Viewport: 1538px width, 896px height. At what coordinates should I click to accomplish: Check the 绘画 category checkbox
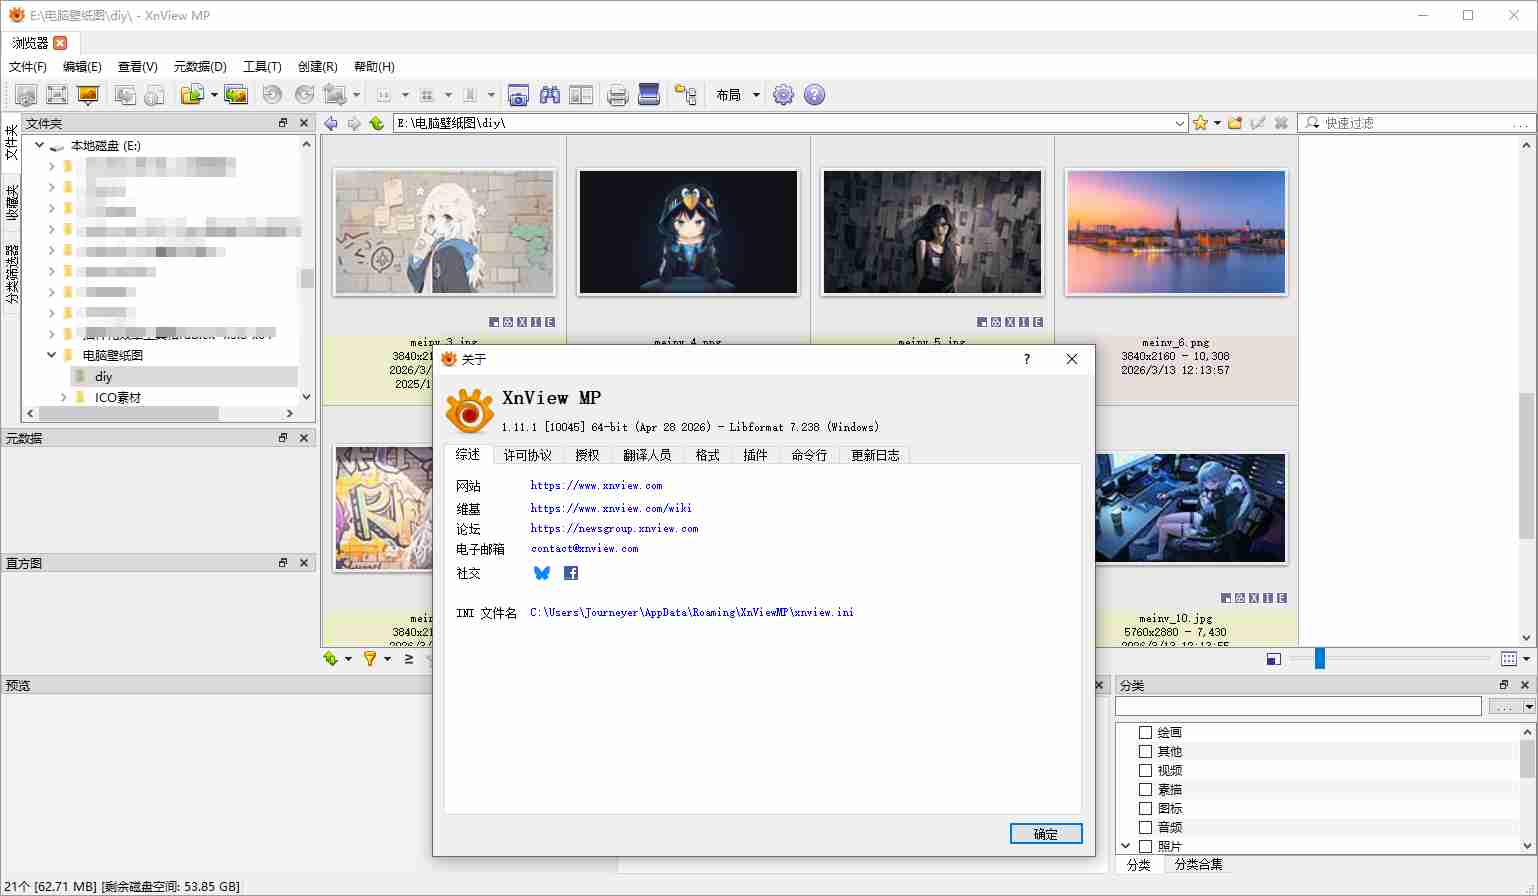pos(1146,733)
